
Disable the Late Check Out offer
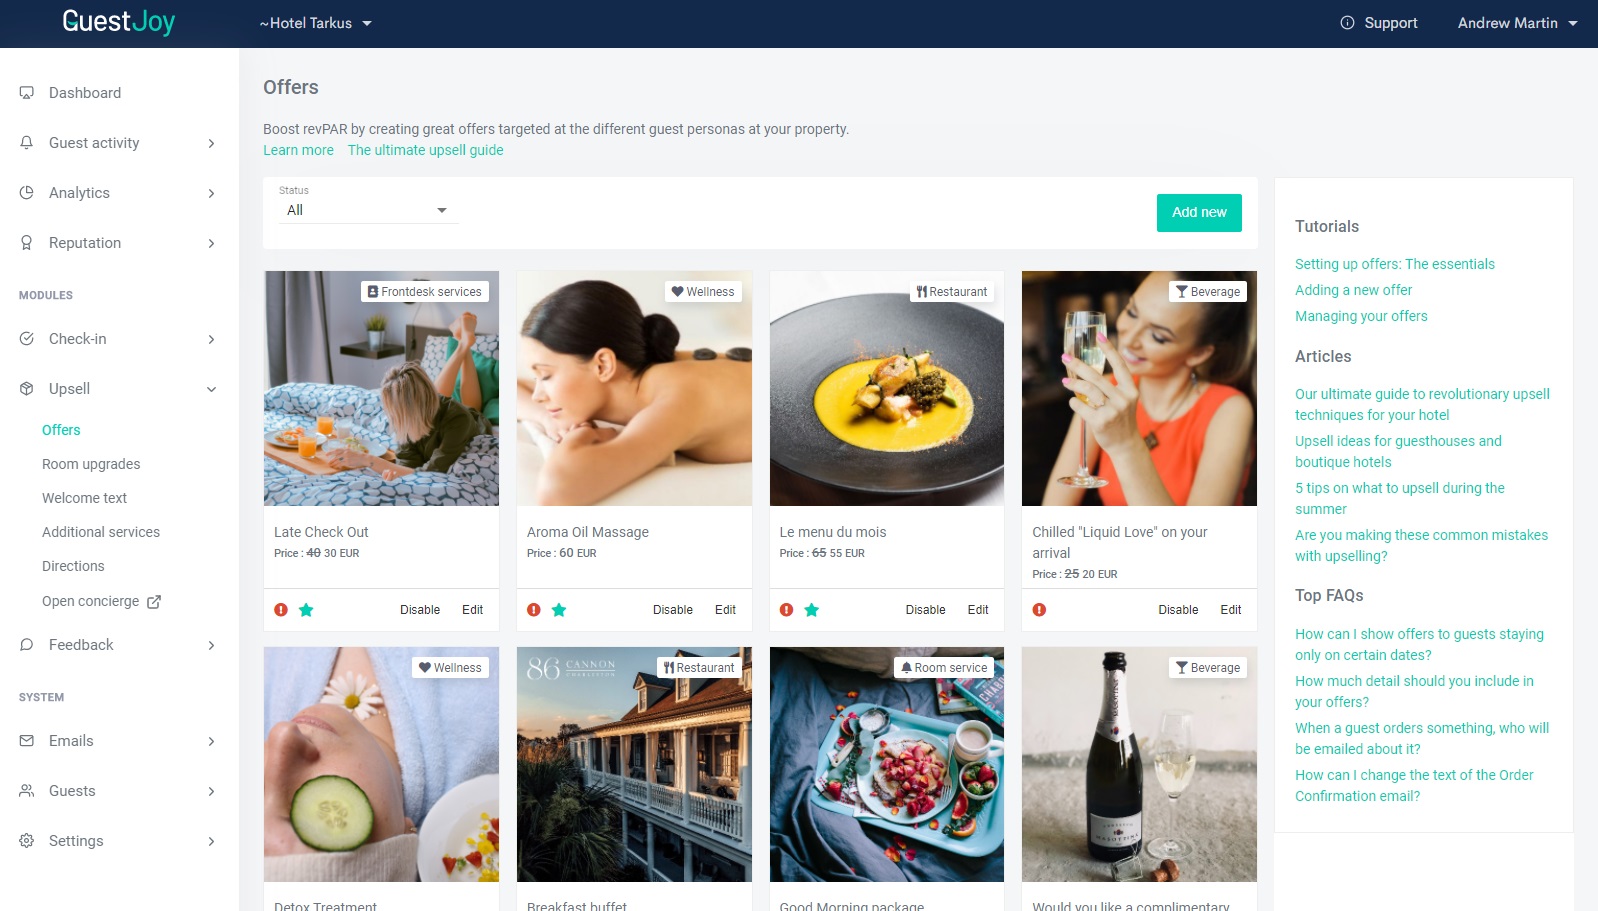[420, 610]
